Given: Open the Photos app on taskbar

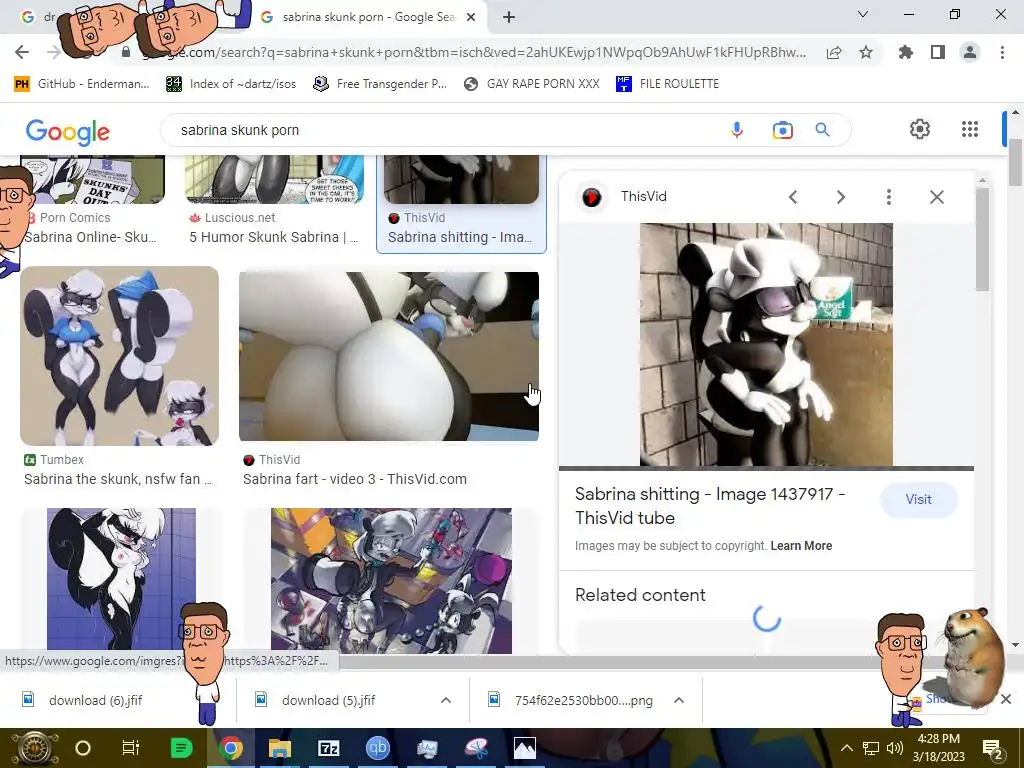Looking at the screenshot, I should (x=524, y=748).
